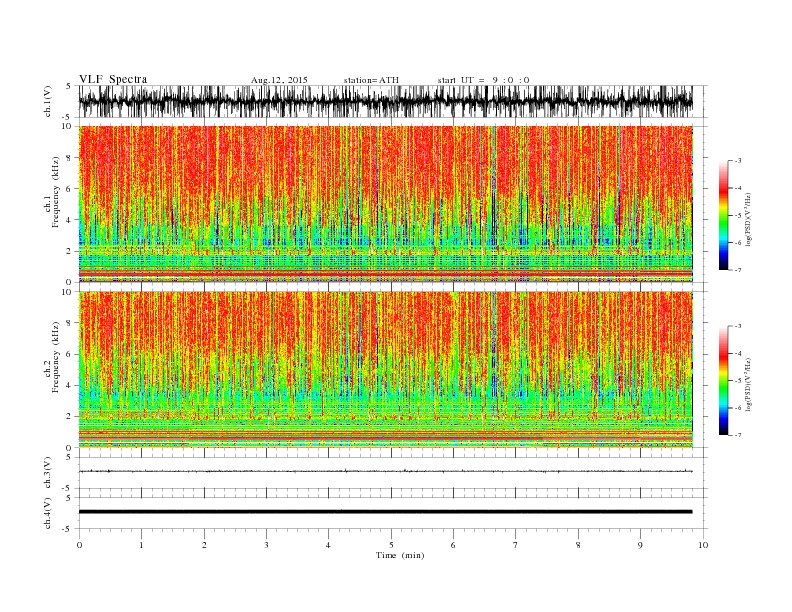Click the ch.3(V) voltage trace line

pos(385,471)
